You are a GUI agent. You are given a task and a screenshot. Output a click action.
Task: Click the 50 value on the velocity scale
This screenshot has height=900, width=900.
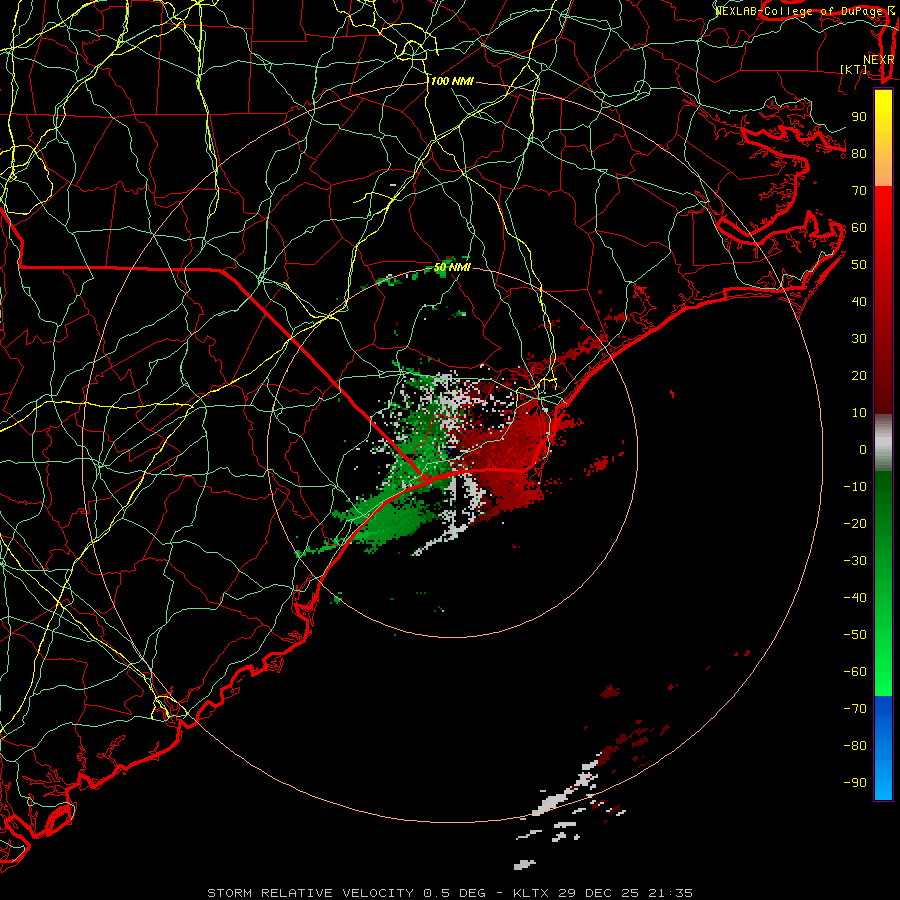(859, 265)
